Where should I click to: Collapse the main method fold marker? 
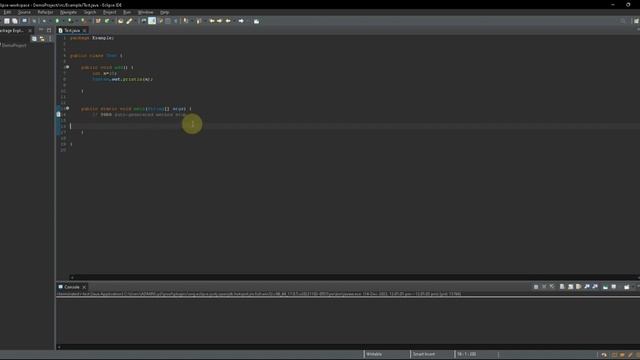click(67, 109)
